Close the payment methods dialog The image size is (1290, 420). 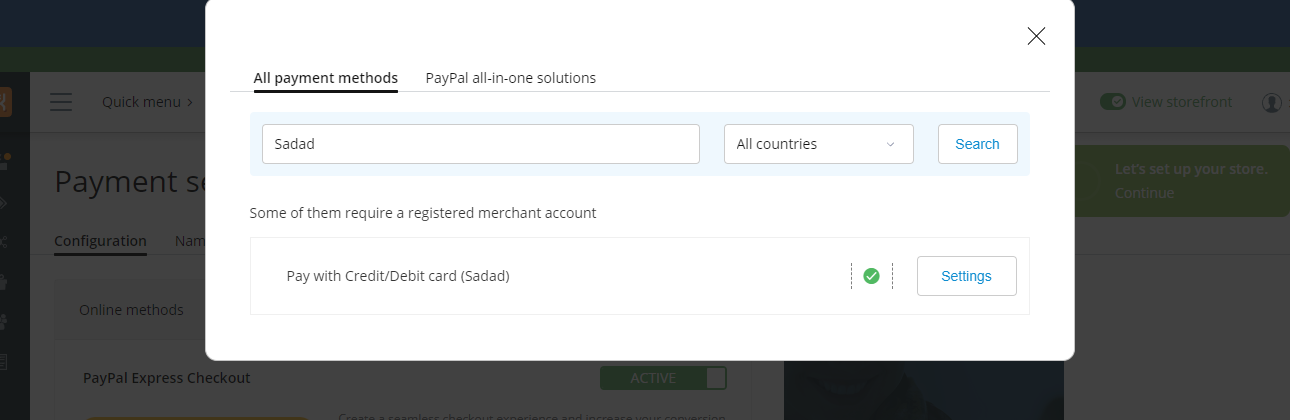[1036, 37]
